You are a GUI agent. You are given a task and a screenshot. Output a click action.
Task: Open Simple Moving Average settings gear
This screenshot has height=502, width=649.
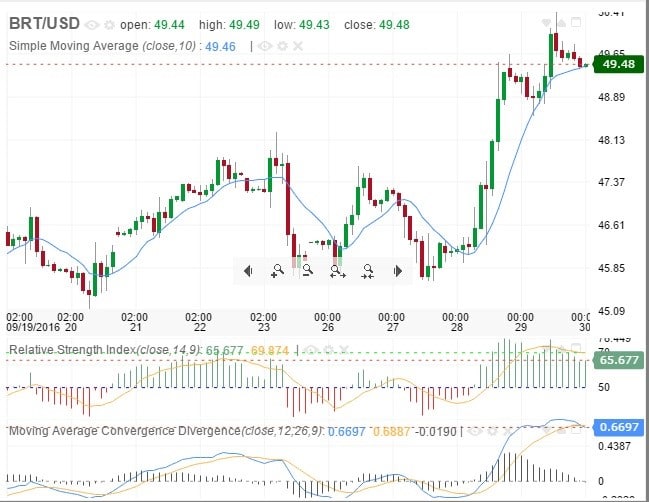(x=281, y=46)
